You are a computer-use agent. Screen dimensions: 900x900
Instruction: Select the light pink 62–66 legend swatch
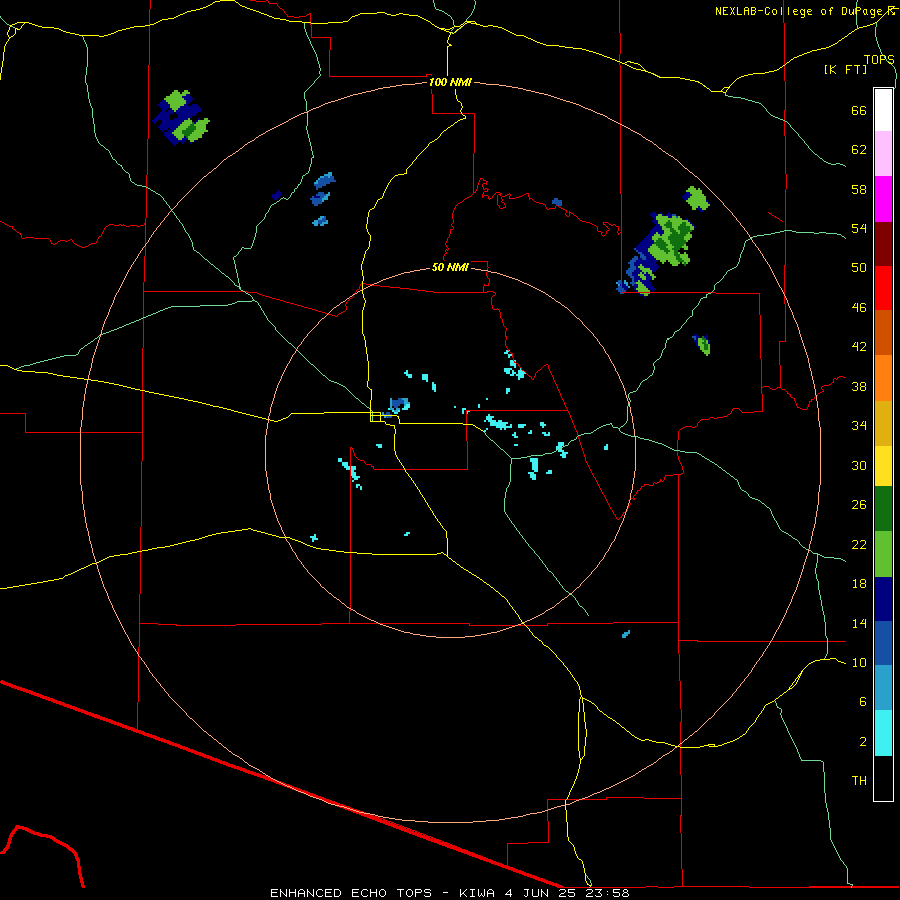pyautogui.click(x=883, y=154)
